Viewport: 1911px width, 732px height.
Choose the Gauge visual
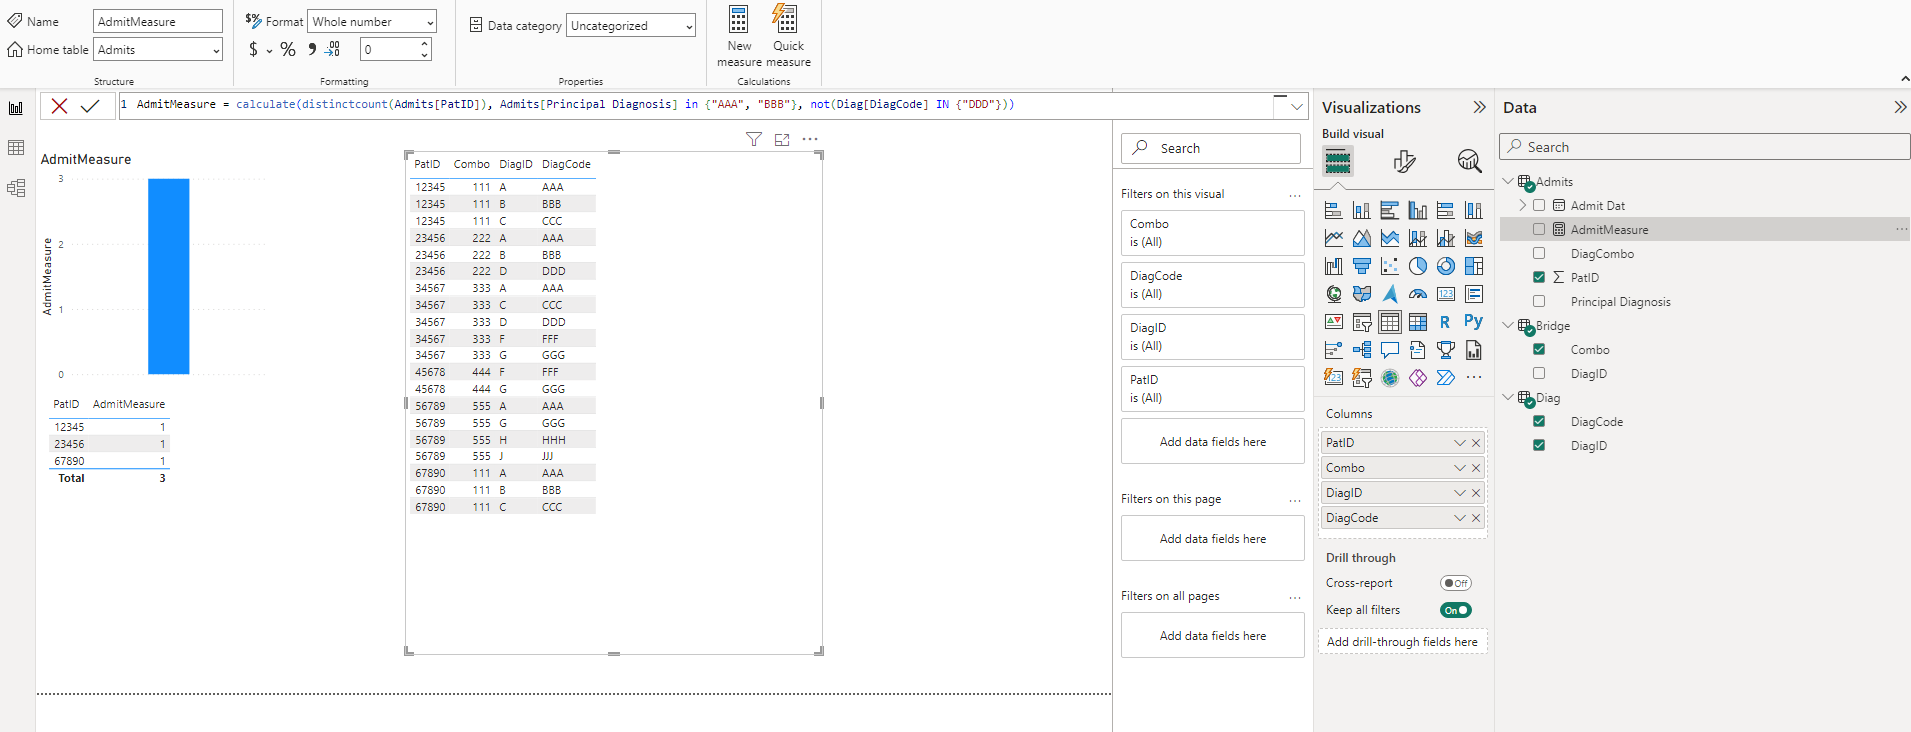1418,294
